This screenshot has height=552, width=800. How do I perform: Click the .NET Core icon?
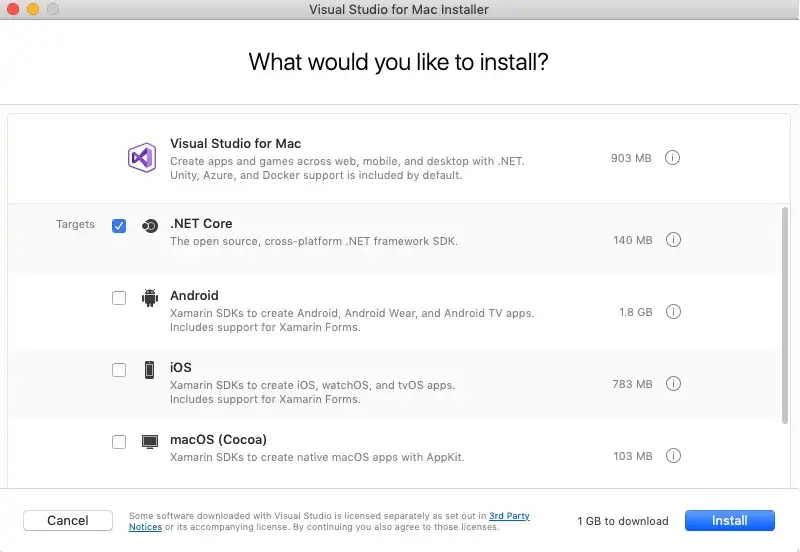[149, 226]
